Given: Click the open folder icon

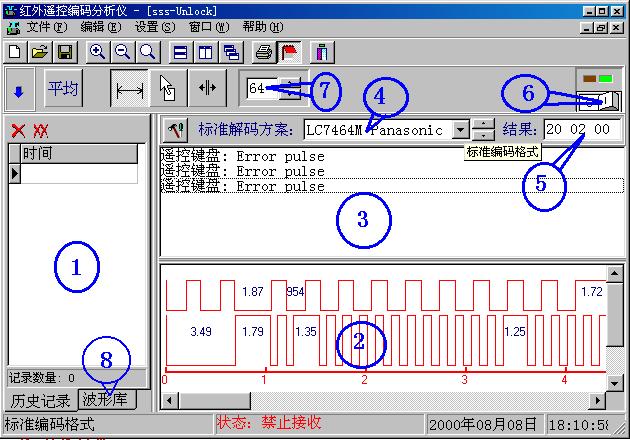Looking at the screenshot, I should [39, 52].
